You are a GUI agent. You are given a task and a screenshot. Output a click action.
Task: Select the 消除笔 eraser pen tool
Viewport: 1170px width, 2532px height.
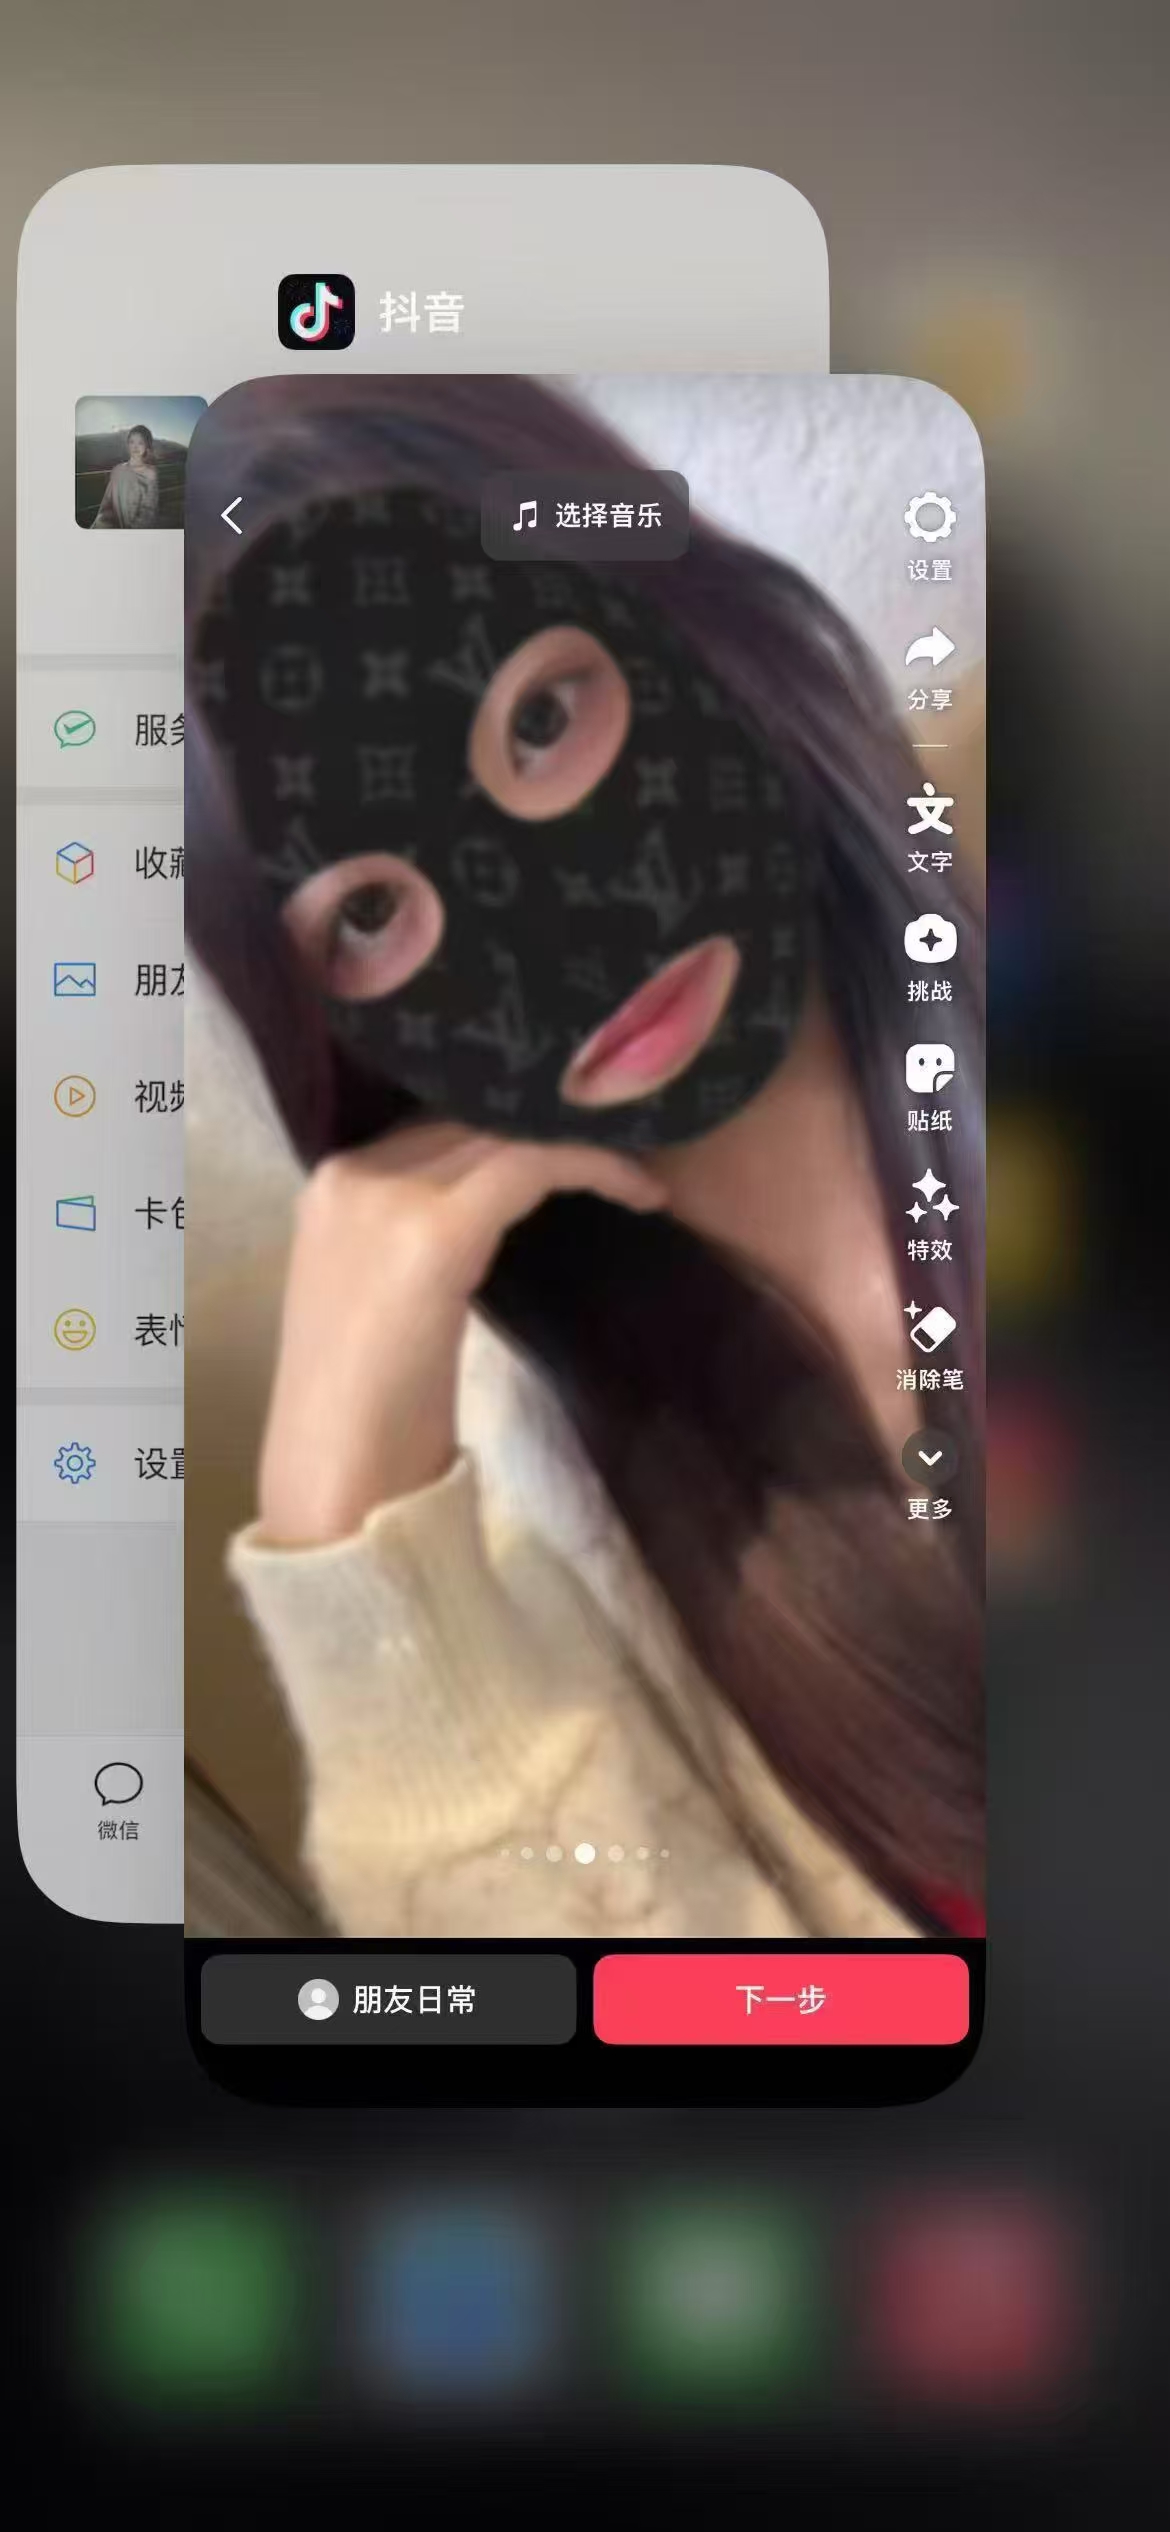coord(930,1327)
